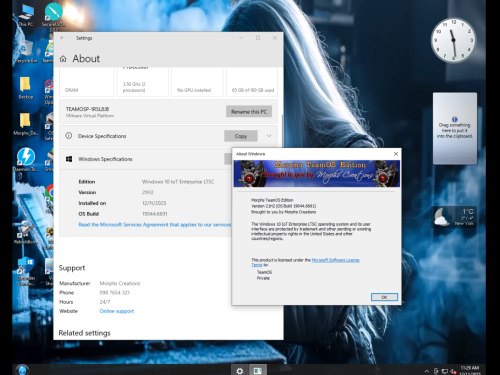Open the Recycle Bin desktop icon

26,52
